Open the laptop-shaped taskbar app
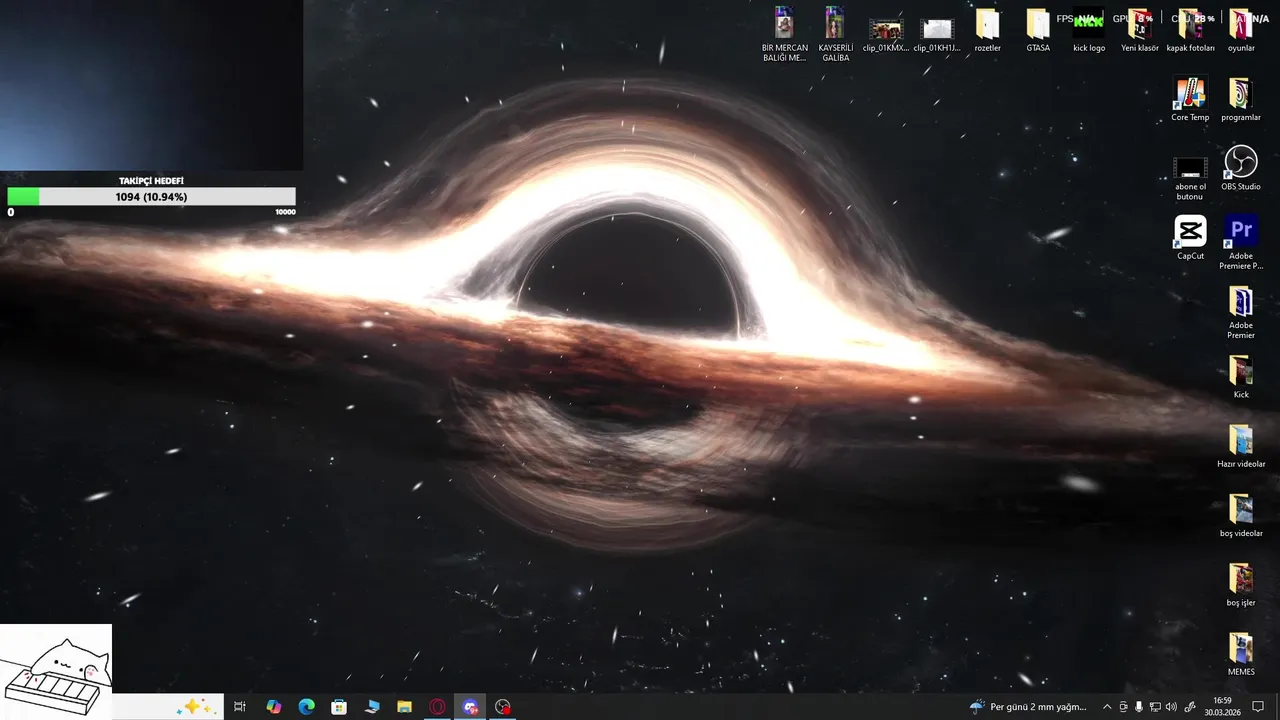This screenshot has height=720, width=1280. click(x=372, y=707)
